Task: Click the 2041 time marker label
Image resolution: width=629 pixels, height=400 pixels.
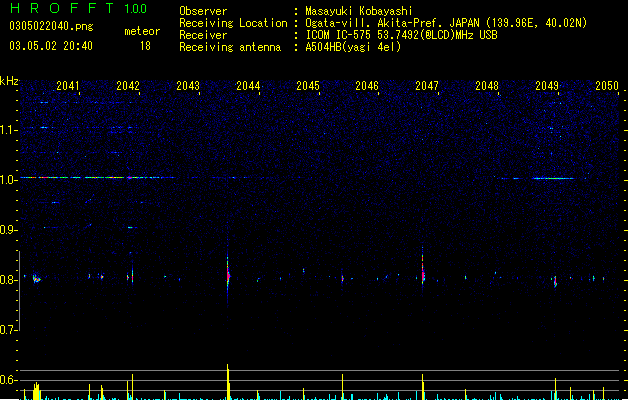Action: point(67,85)
